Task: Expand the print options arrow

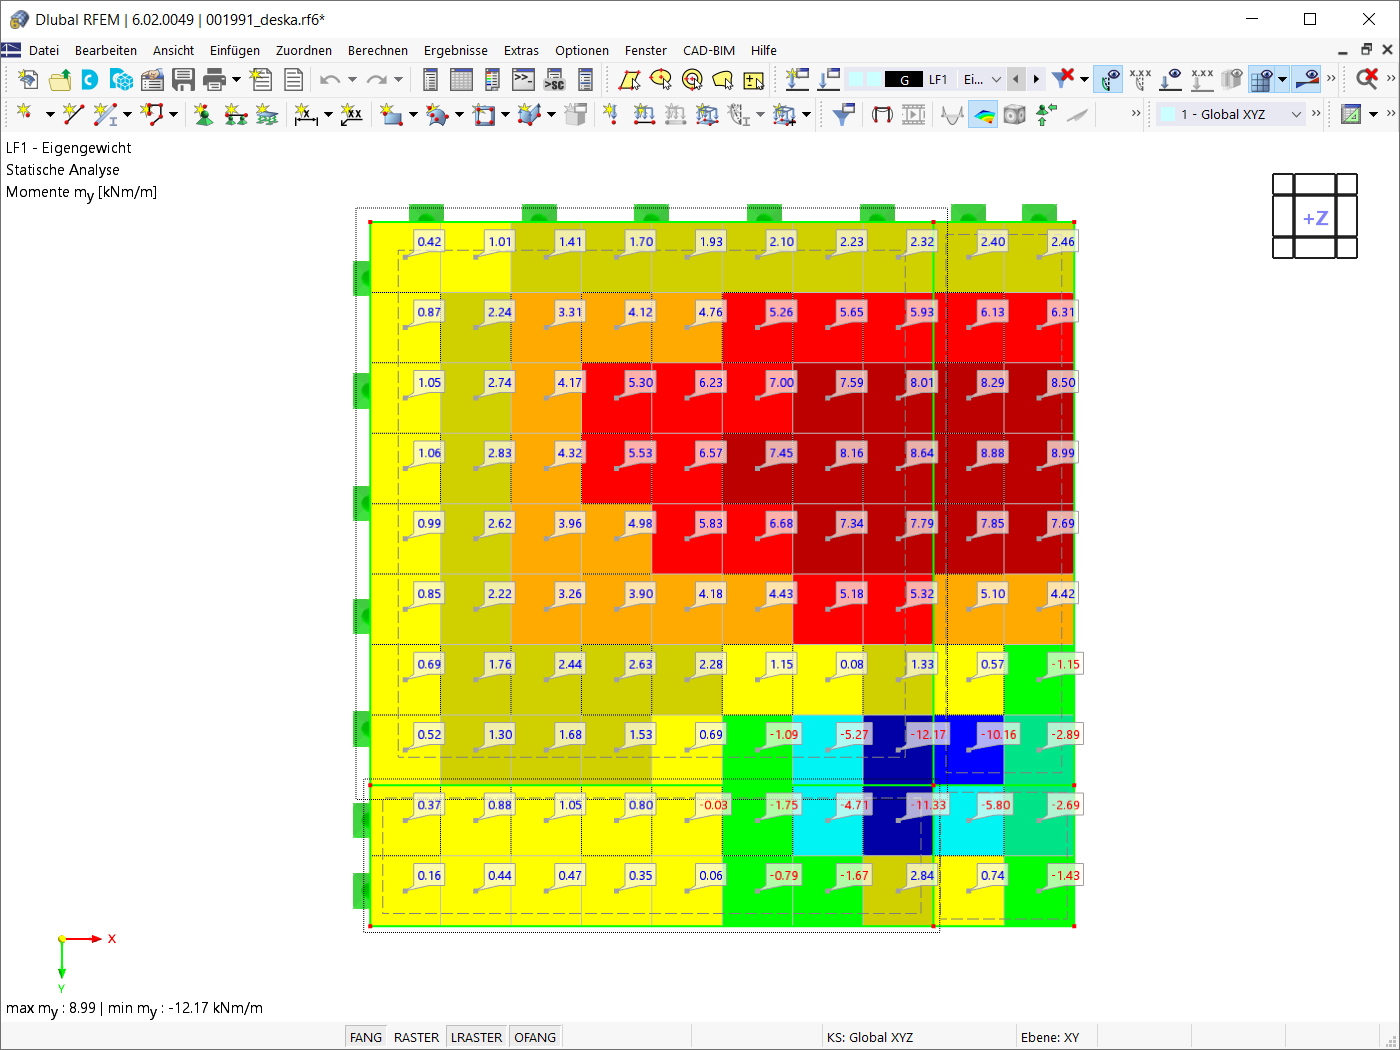Action: coord(237,80)
